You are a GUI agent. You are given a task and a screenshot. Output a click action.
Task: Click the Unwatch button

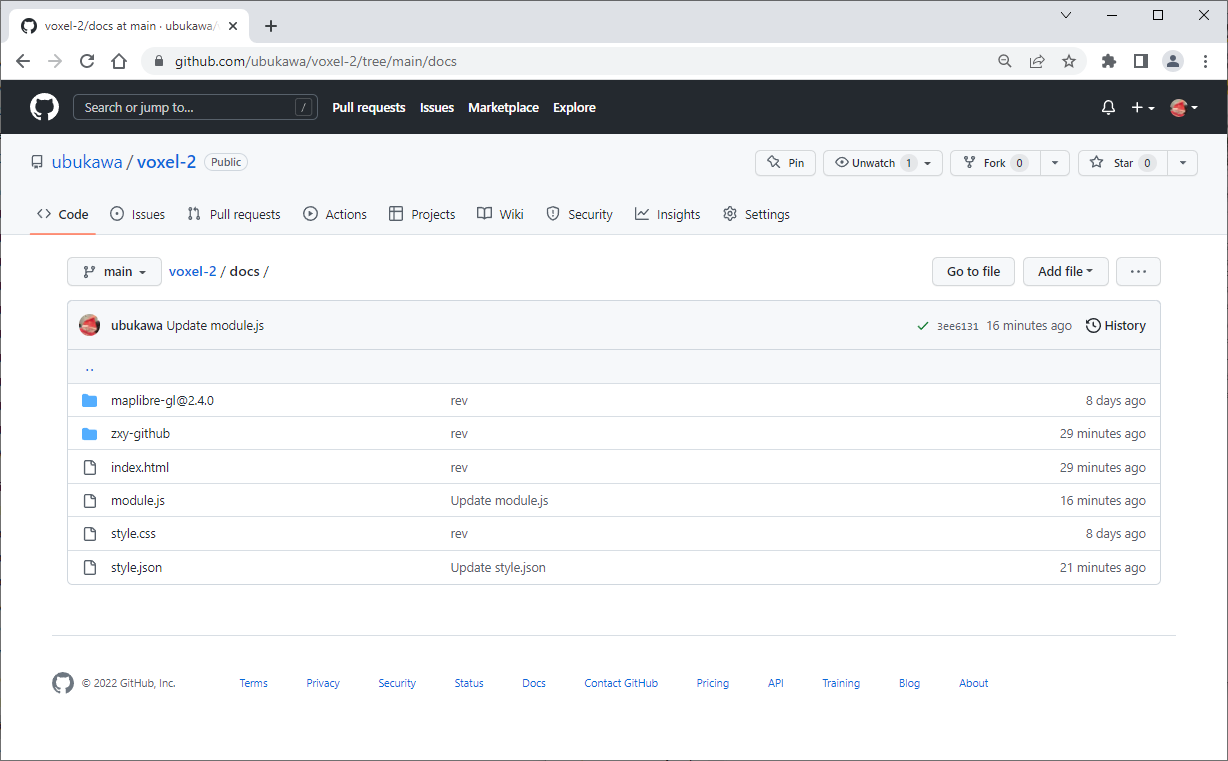(x=883, y=163)
